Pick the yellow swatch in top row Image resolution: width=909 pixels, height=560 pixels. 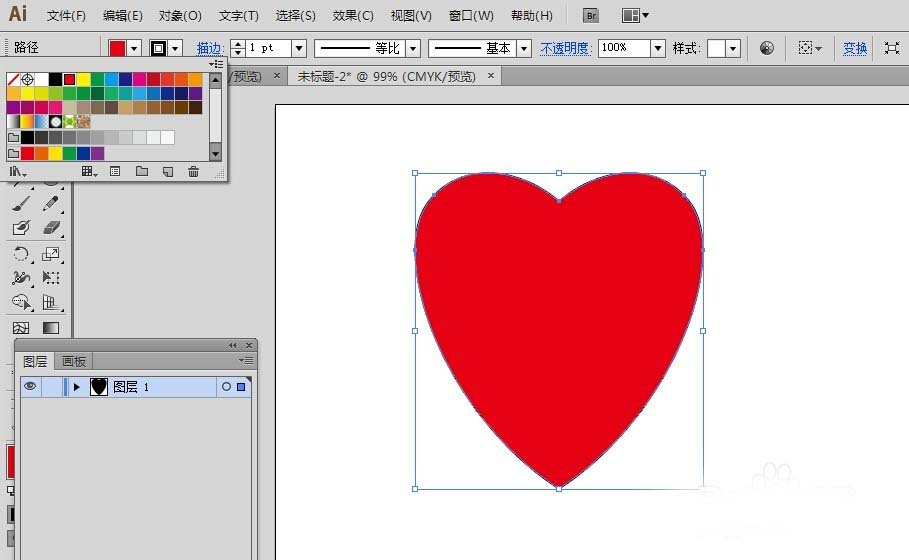click(x=84, y=79)
